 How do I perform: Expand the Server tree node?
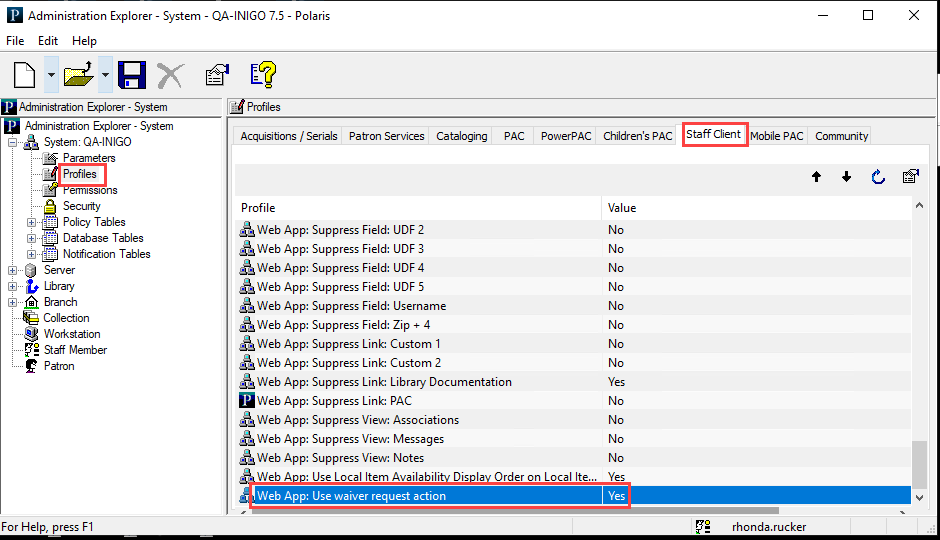click(x=12, y=270)
